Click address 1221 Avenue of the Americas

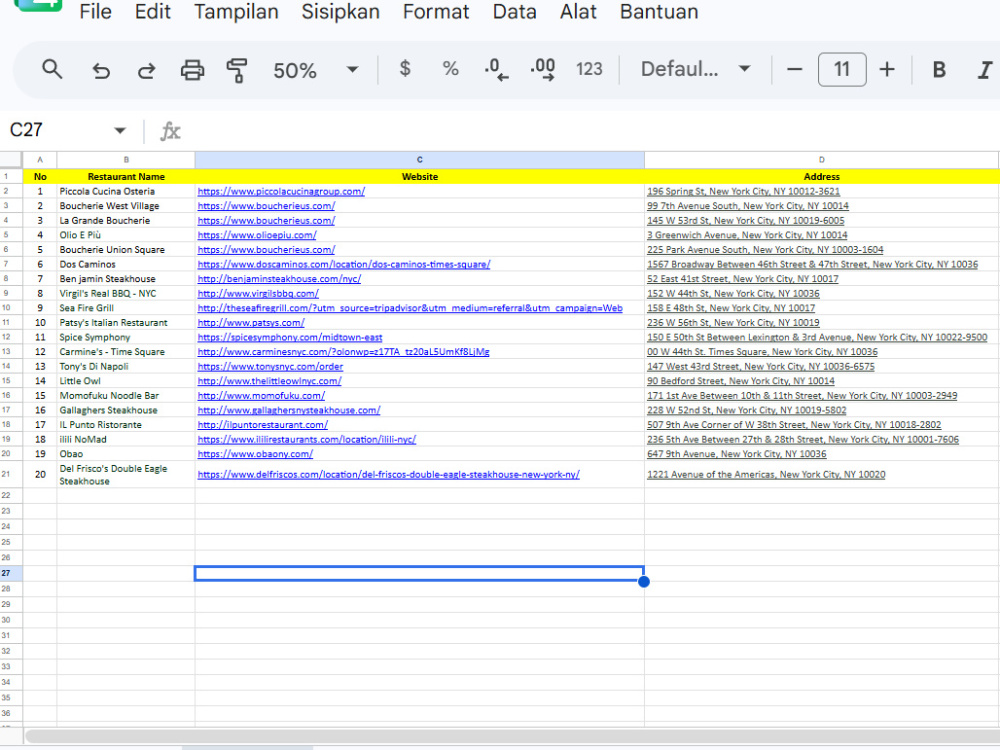[x=766, y=474]
